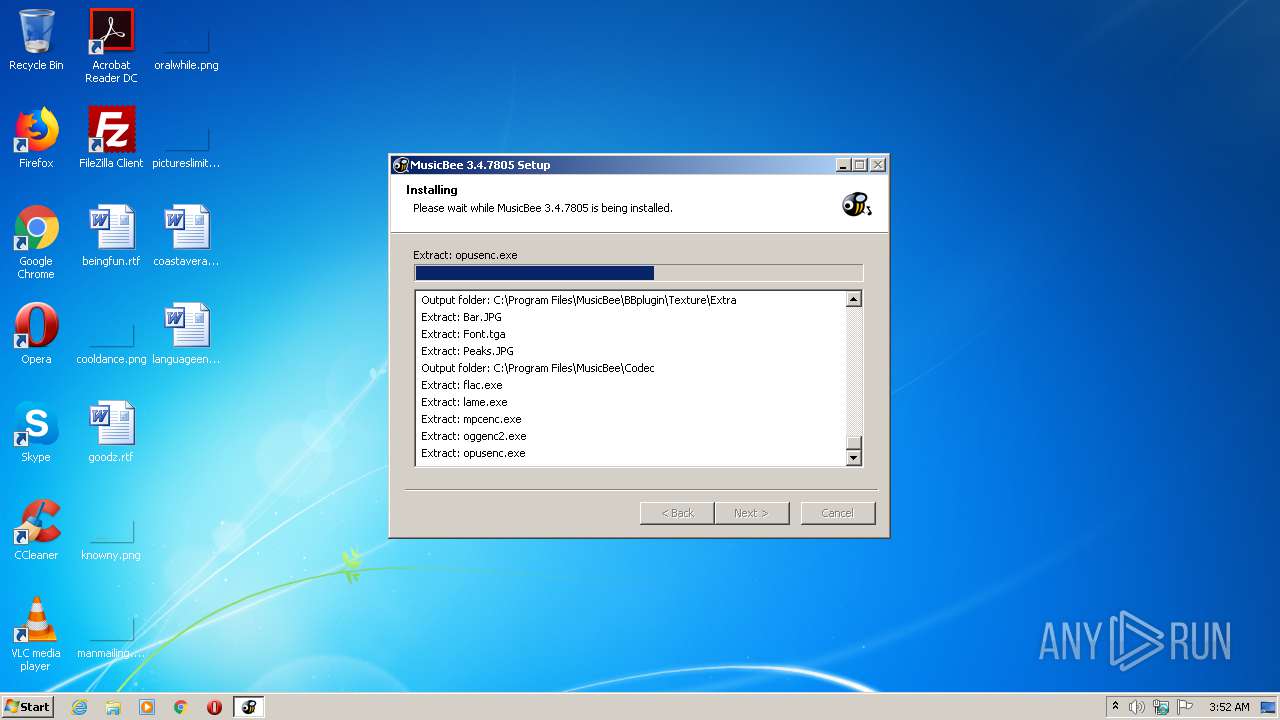Viewport: 1280px width, 720px height.
Task: Open Windows Explorer folder in taskbar
Action: [113, 707]
